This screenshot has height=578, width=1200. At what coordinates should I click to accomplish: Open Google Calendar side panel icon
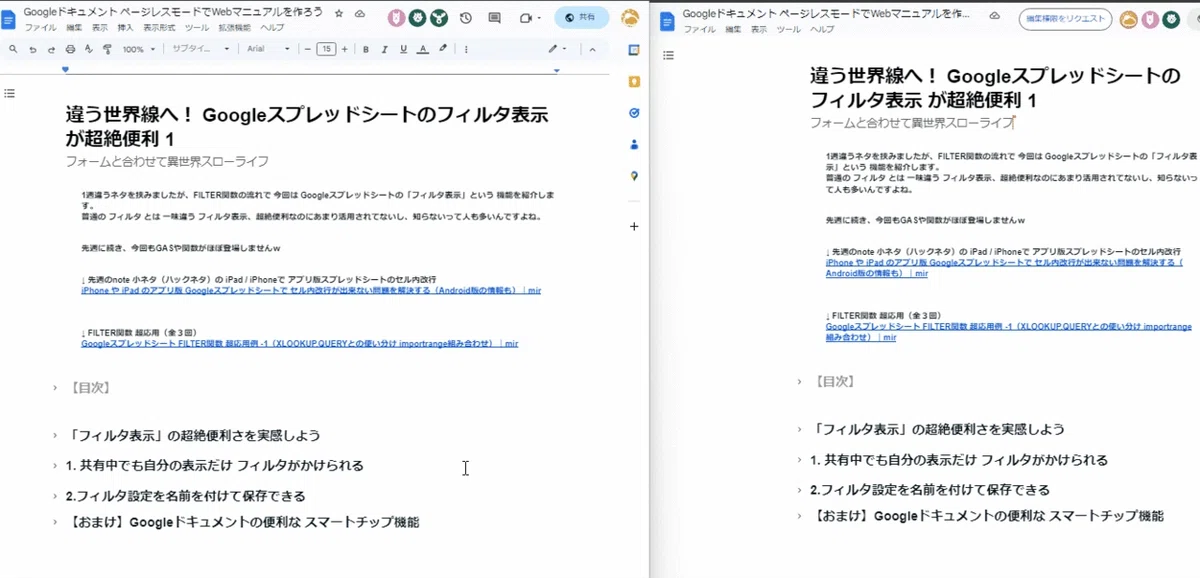coord(634,49)
